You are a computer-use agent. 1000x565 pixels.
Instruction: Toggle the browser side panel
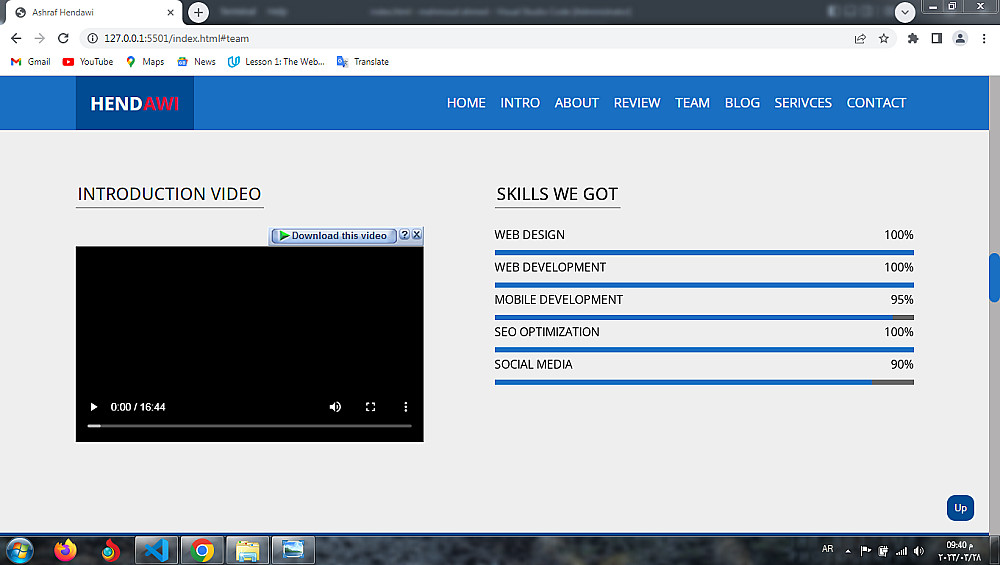(936, 38)
